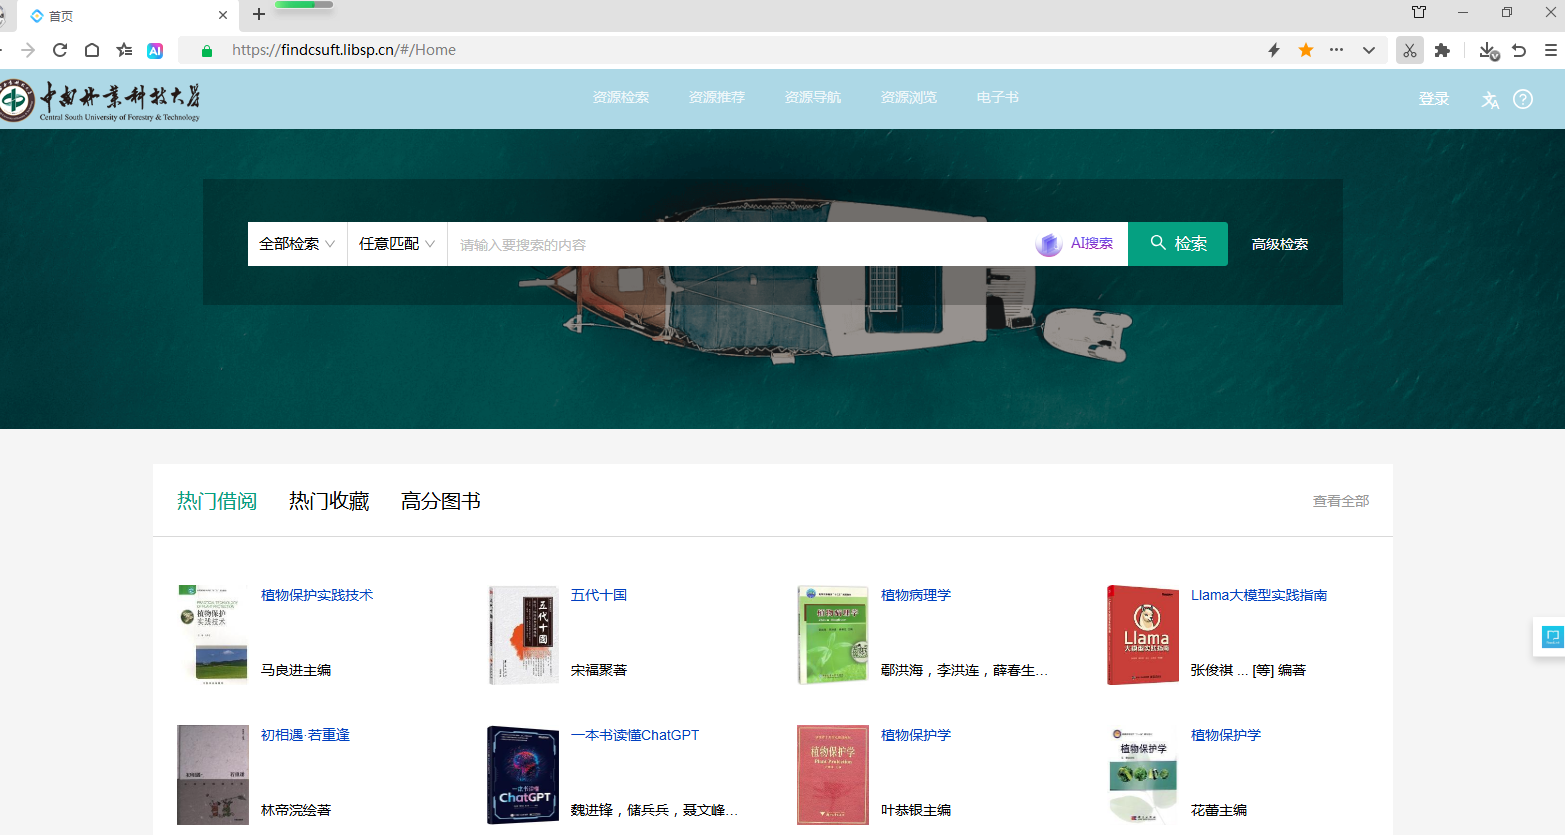Activate the AI搜索 icon in the search bar
The image size is (1565, 835).
click(1074, 243)
